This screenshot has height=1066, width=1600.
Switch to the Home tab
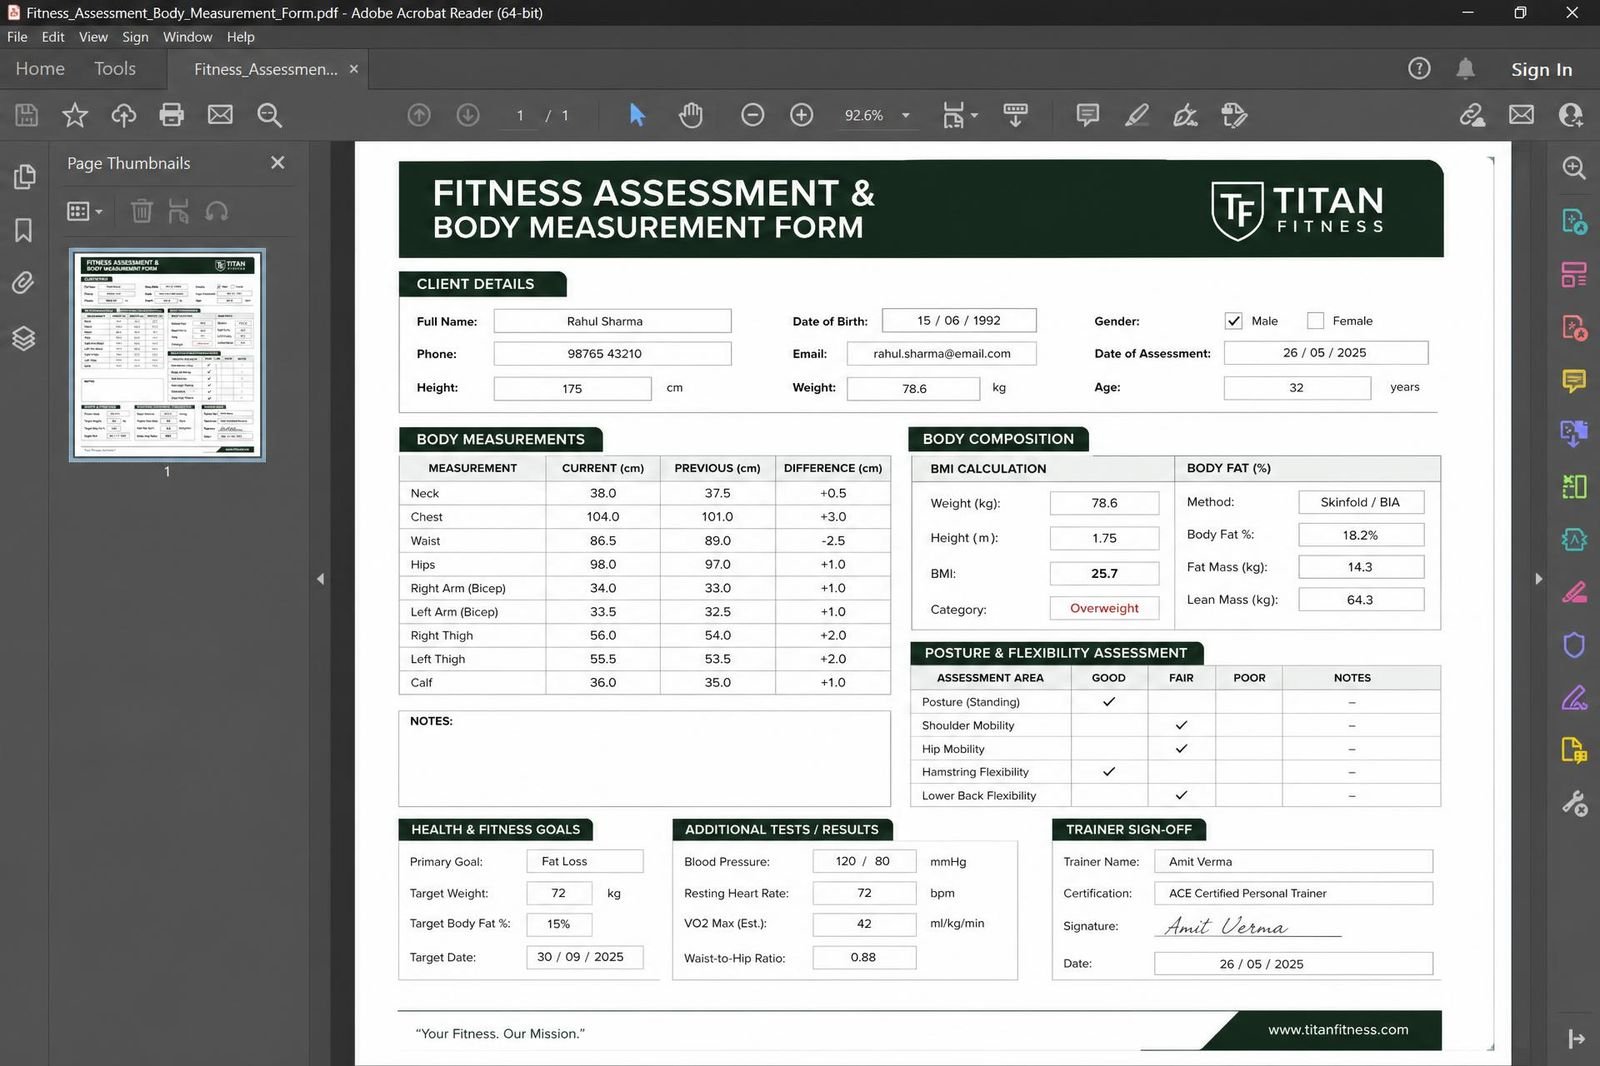40,68
